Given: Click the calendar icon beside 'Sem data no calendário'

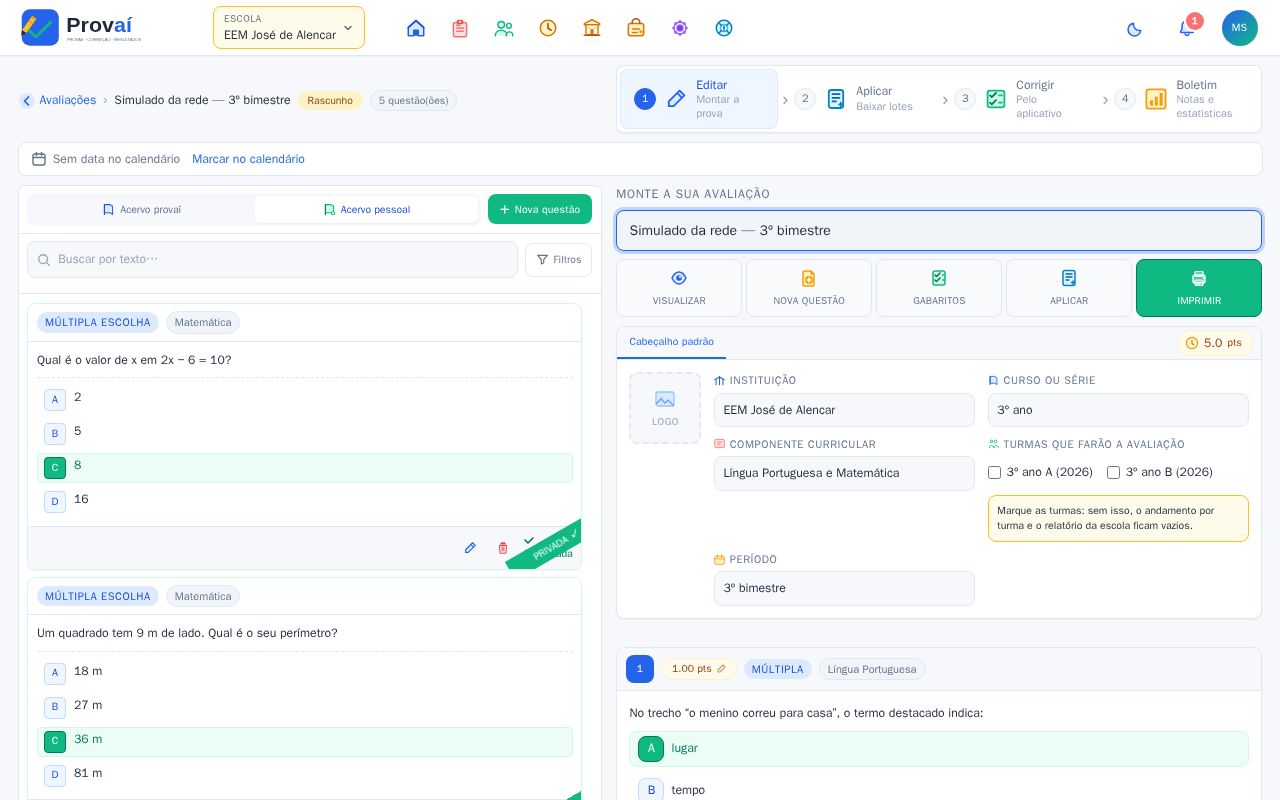Looking at the screenshot, I should click(x=39, y=159).
